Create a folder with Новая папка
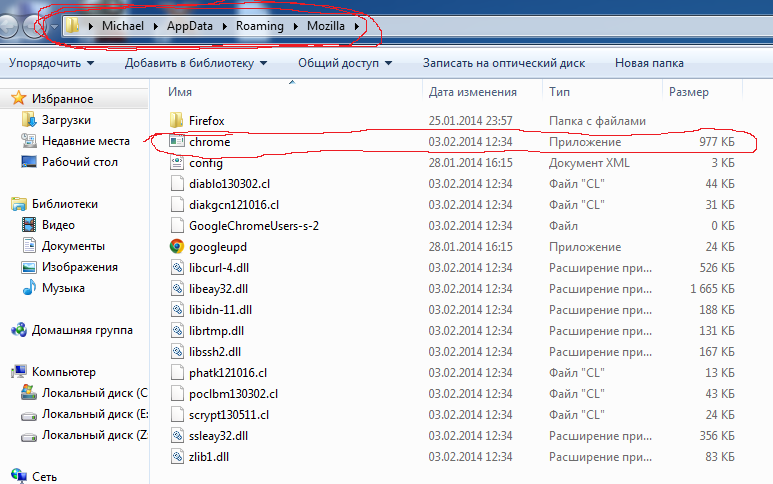 pyautogui.click(x=649, y=63)
